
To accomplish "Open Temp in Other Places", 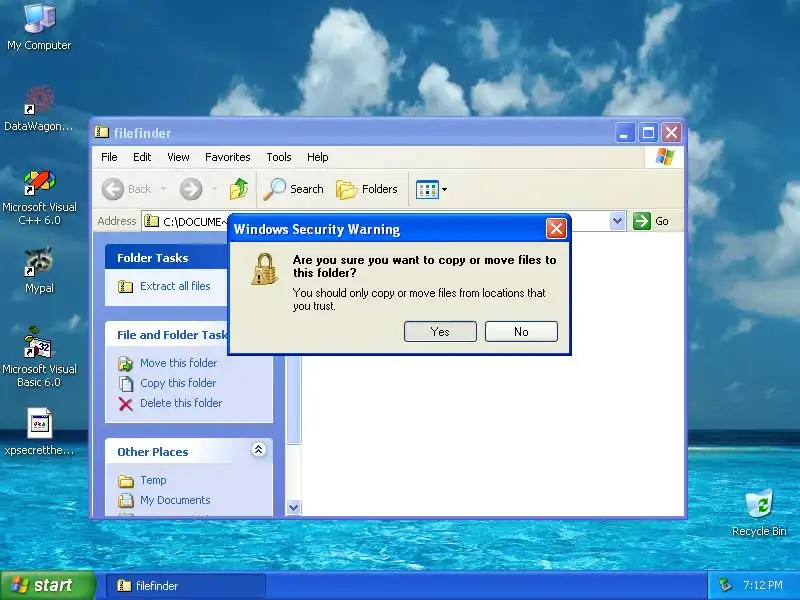I will [x=153, y=480].
